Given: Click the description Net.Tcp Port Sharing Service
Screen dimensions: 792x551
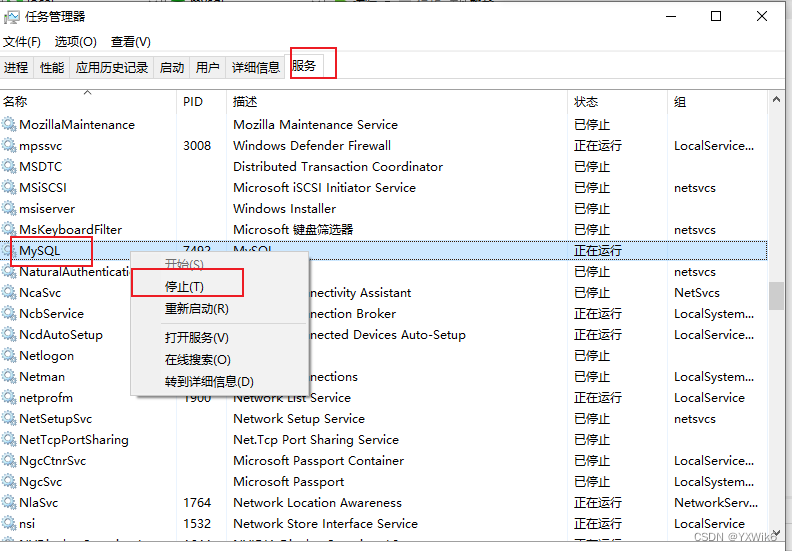Looking at the screenshot, I should tap(316, 440).
